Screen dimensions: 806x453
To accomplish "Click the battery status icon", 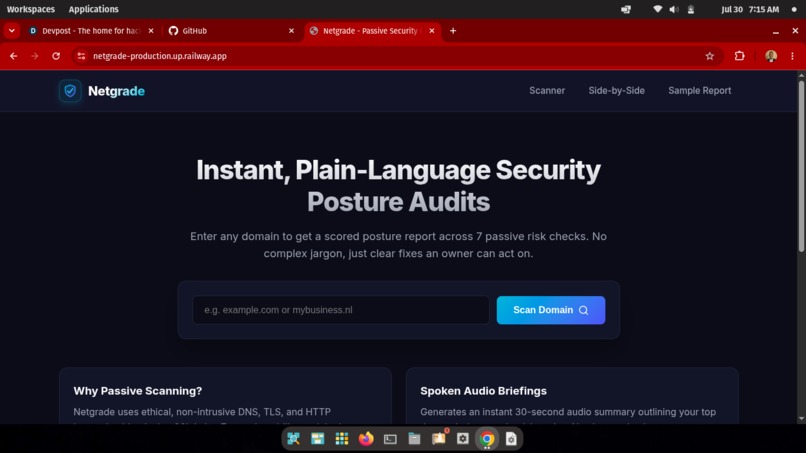I will tap(691, 9).
